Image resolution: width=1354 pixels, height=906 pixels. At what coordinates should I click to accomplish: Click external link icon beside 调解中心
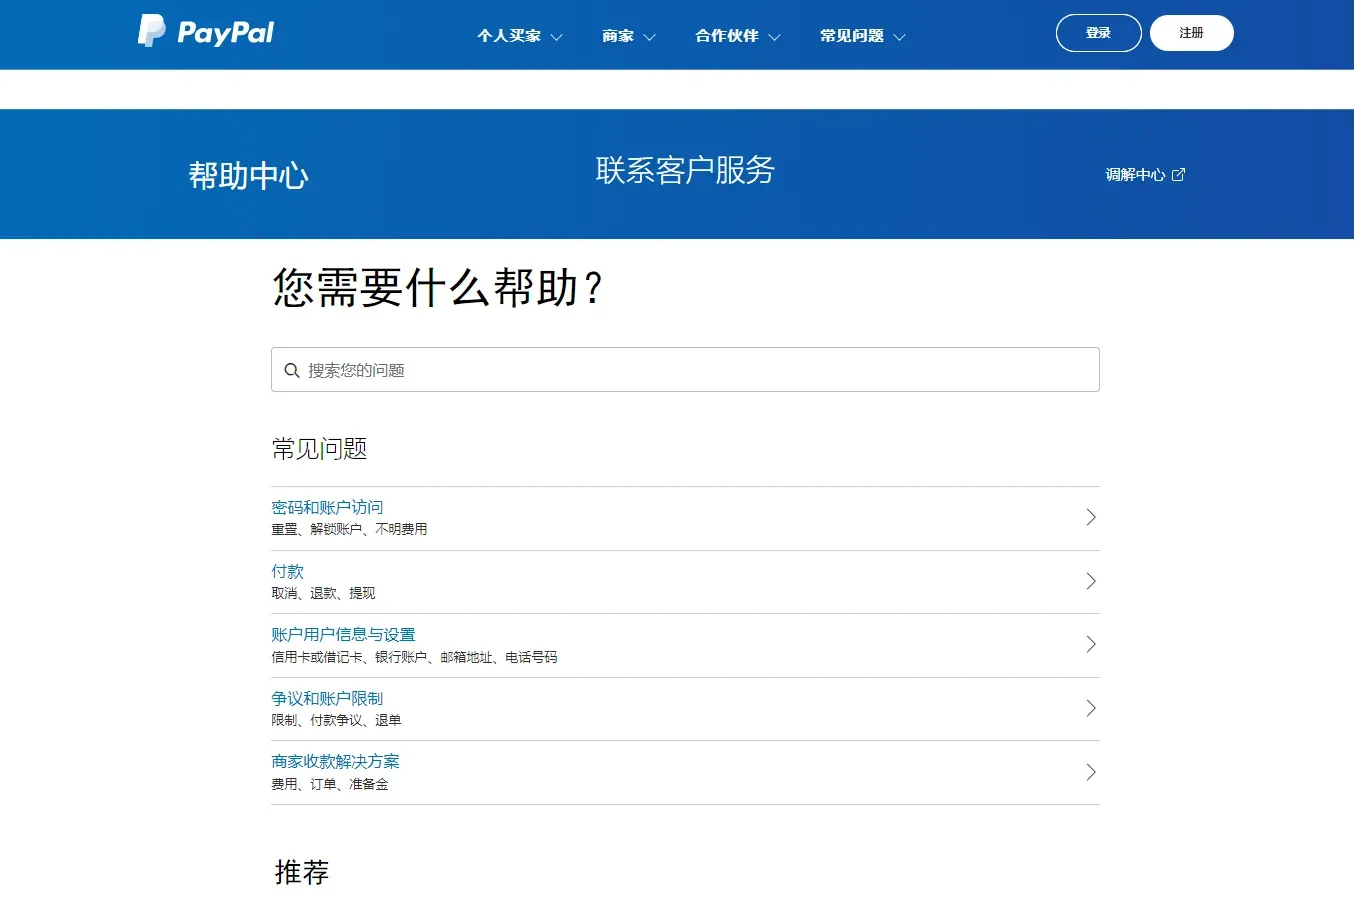pyautogui.click(x=1178, y=175)
